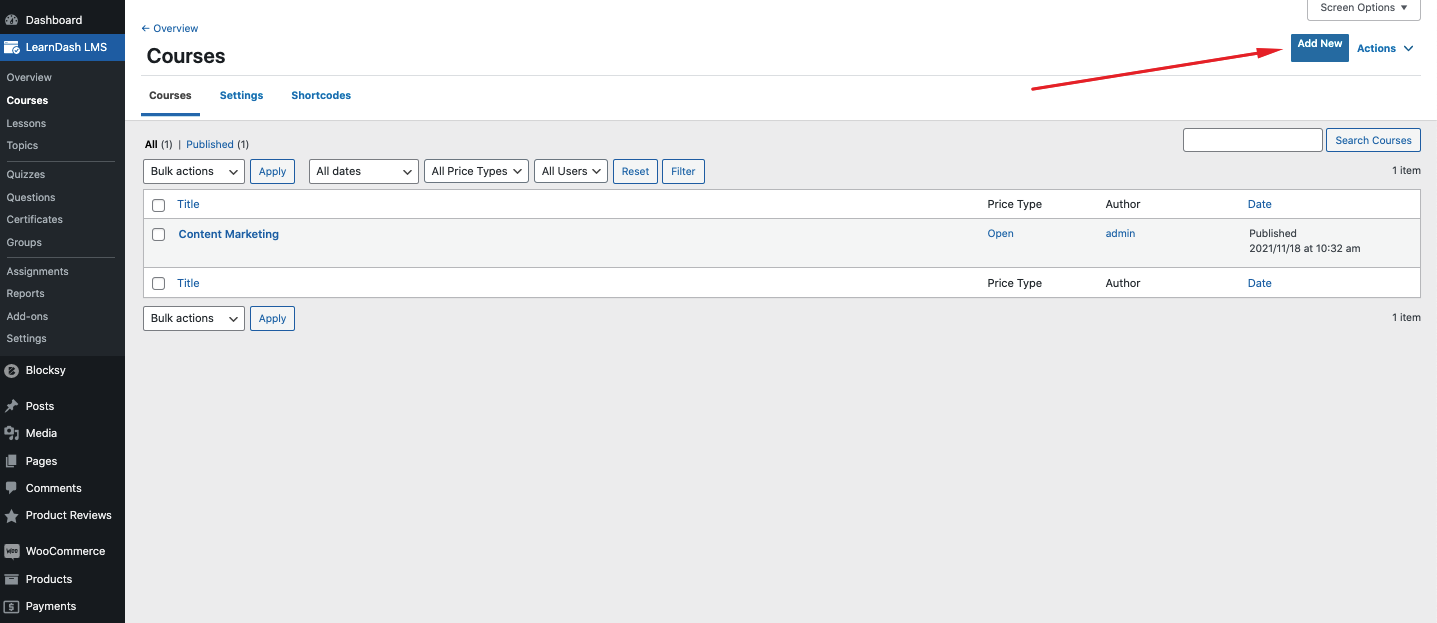Click the LearnDash LMS menu icon
This screenshot has width=1437, height=623.
11,47
